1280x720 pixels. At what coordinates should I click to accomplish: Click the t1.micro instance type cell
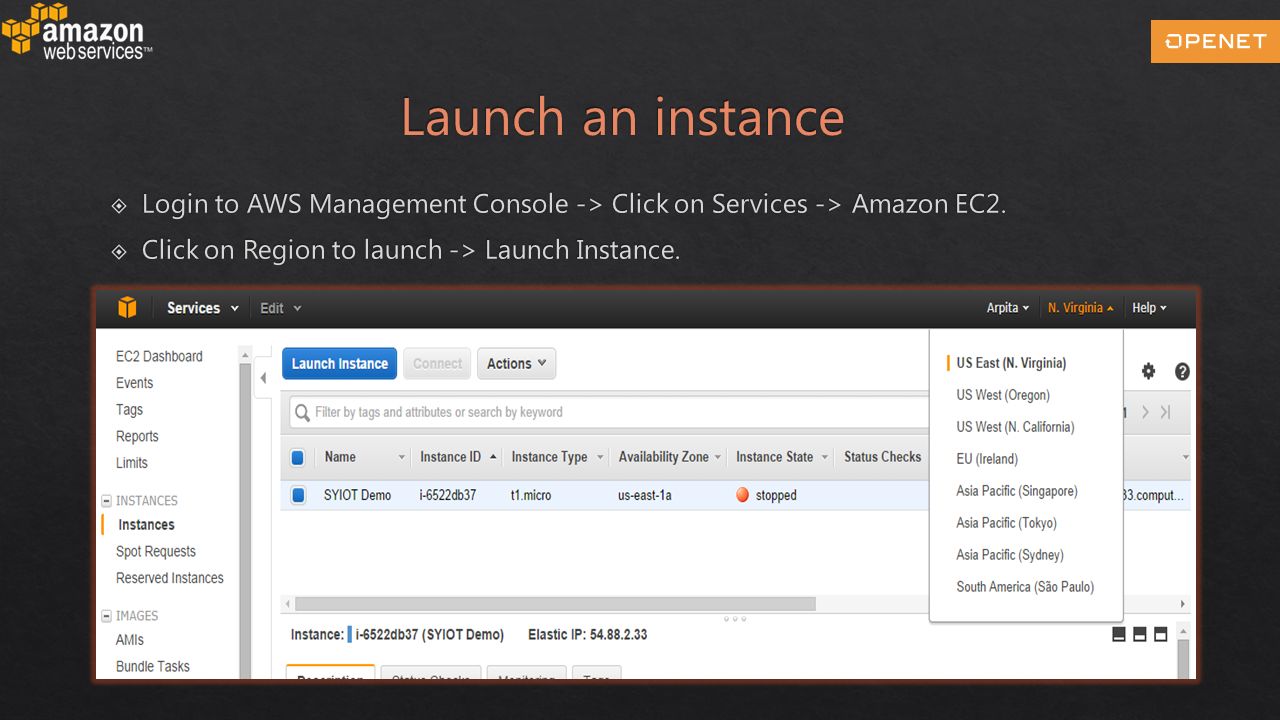tap(531, 495)
